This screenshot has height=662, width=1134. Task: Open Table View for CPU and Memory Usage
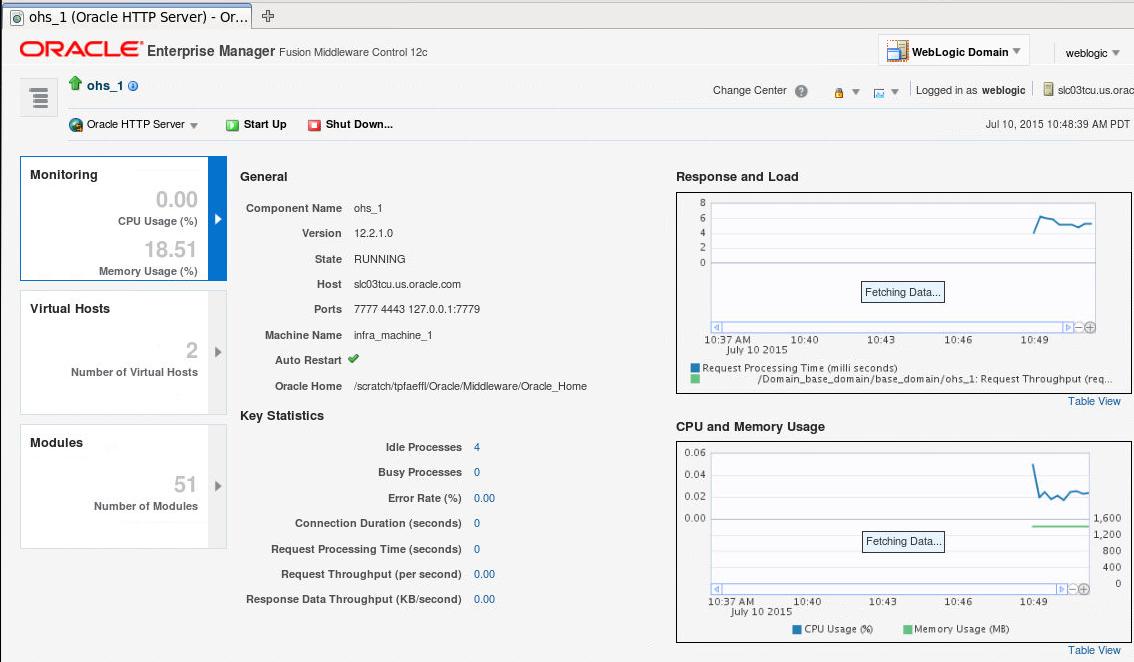pos(1094,650)
